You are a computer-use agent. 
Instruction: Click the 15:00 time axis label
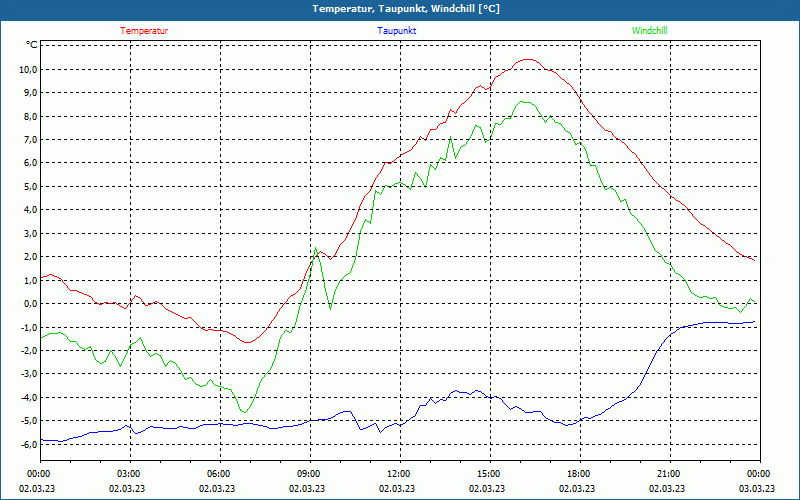490,474
